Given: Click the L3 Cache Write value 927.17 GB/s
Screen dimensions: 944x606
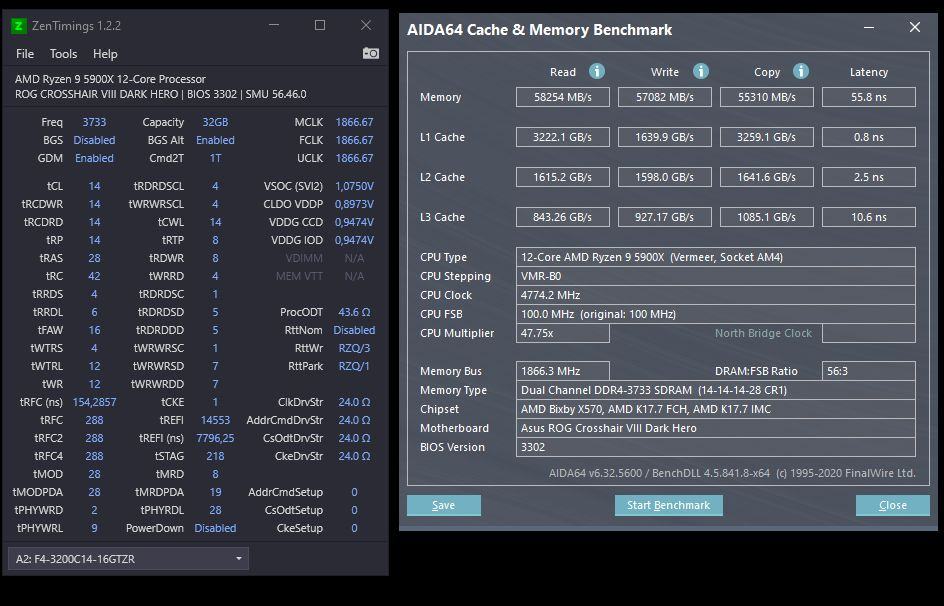Looking at the screenshot, I should tap(665, 217).
